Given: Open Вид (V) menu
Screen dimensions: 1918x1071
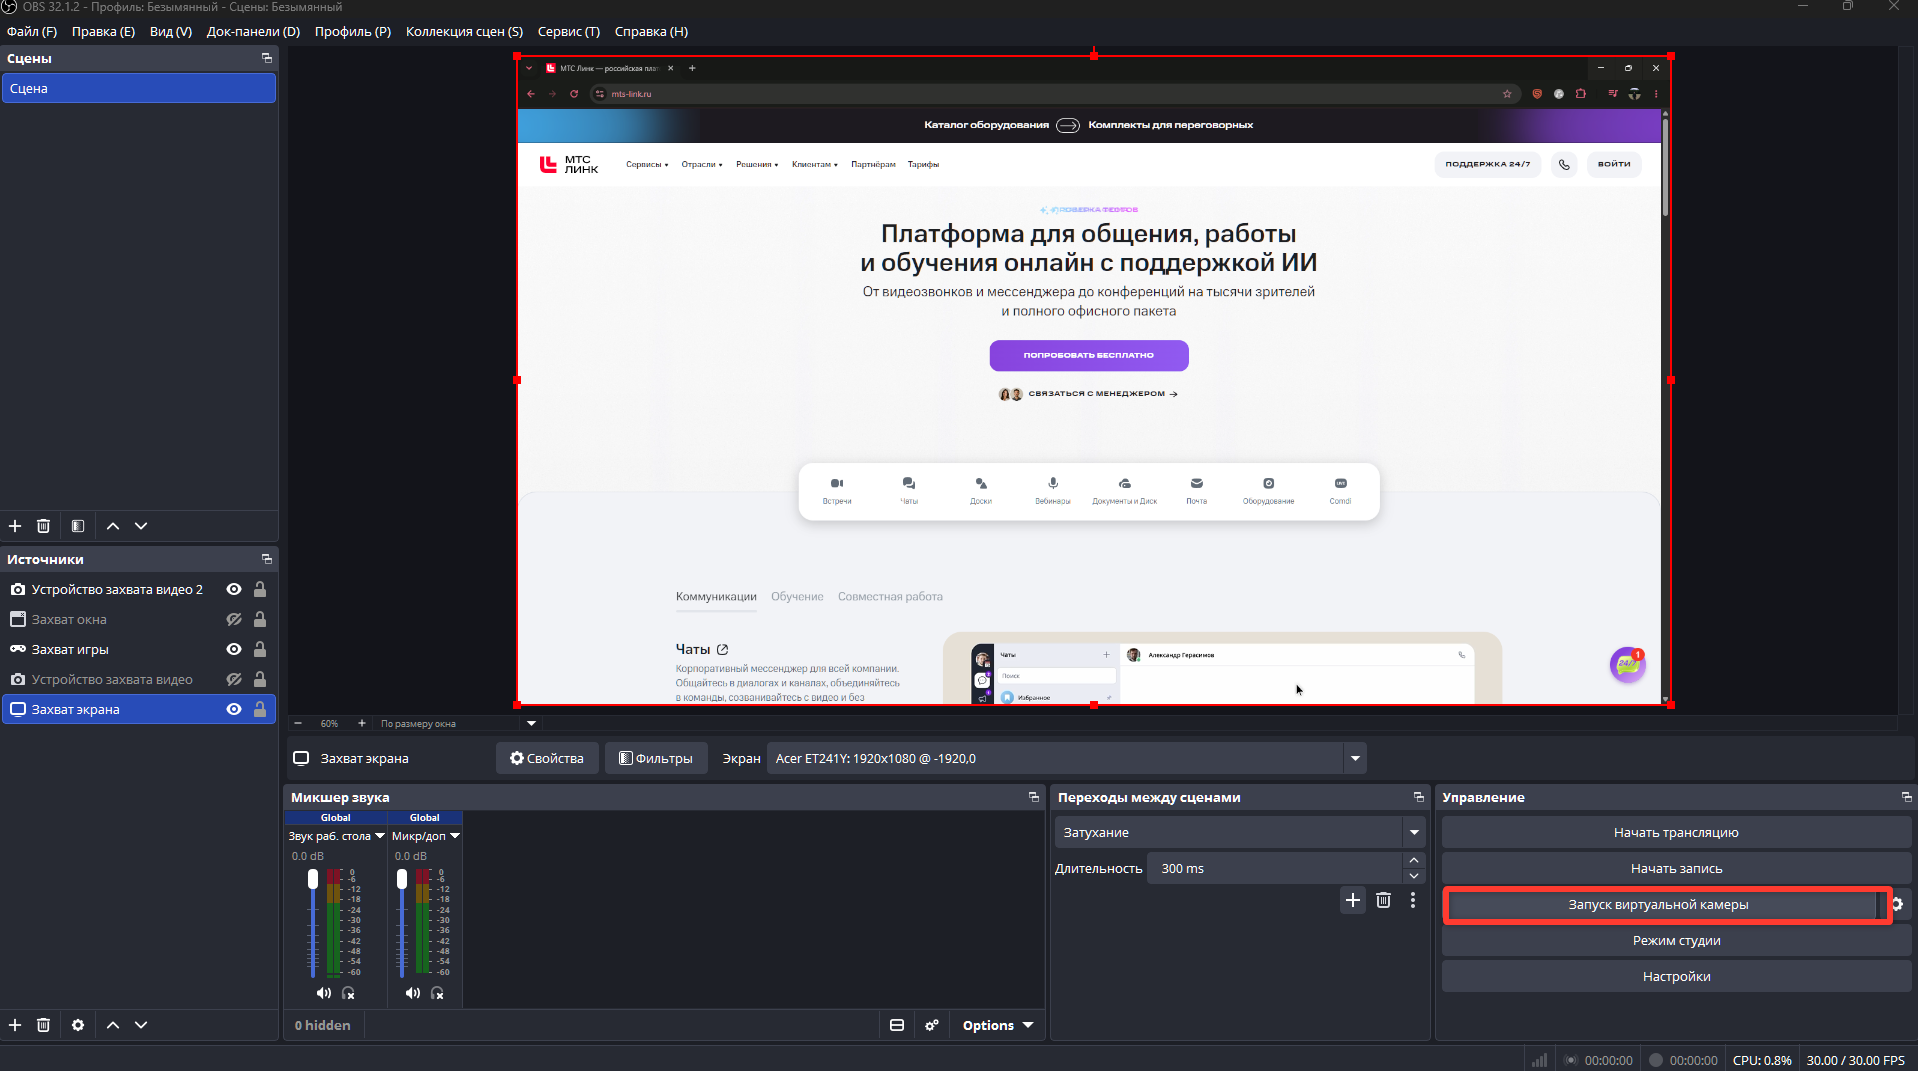Looking at the screenshot, I should click(171, 31).
